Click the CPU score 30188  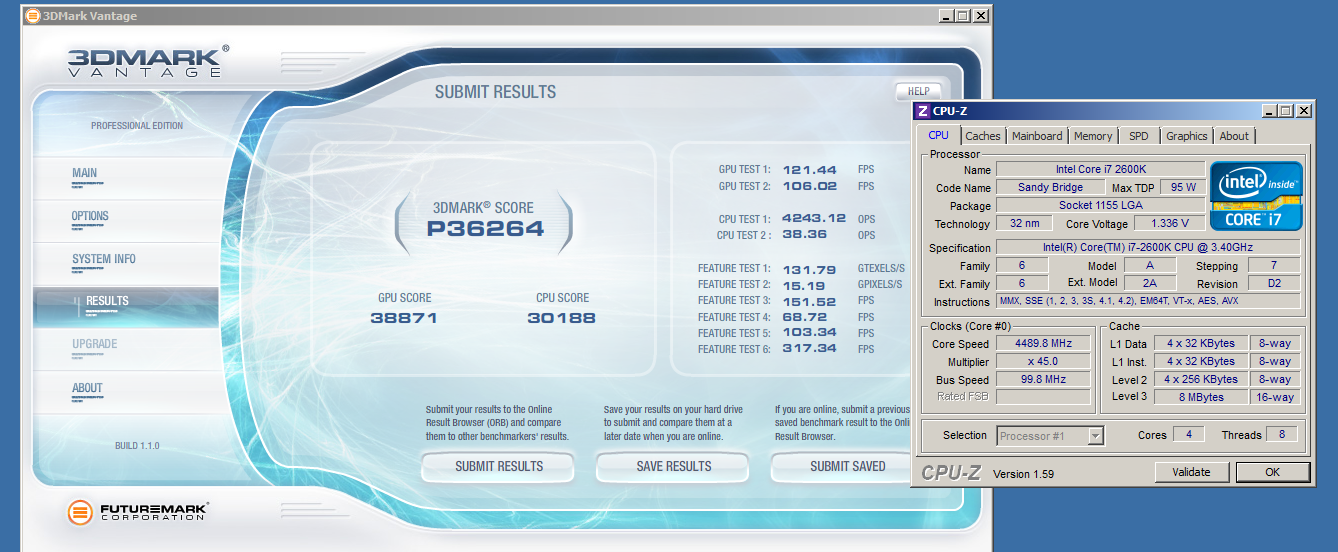[x=561, y=318]
